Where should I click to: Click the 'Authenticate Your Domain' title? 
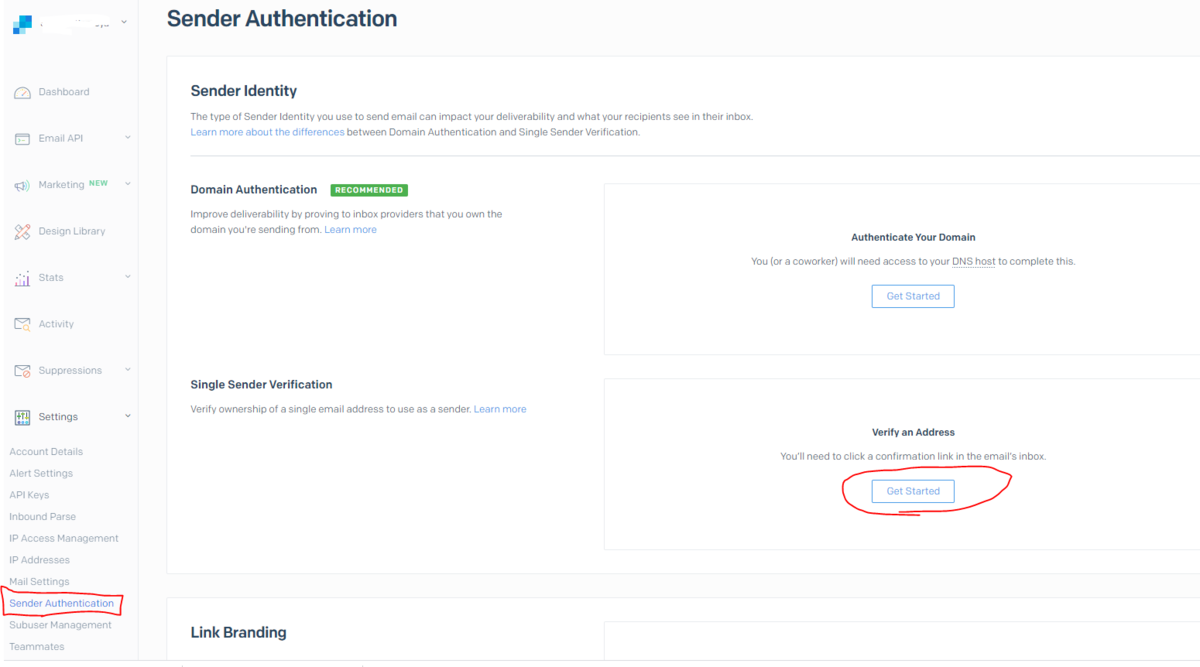(x=913, y=238)
